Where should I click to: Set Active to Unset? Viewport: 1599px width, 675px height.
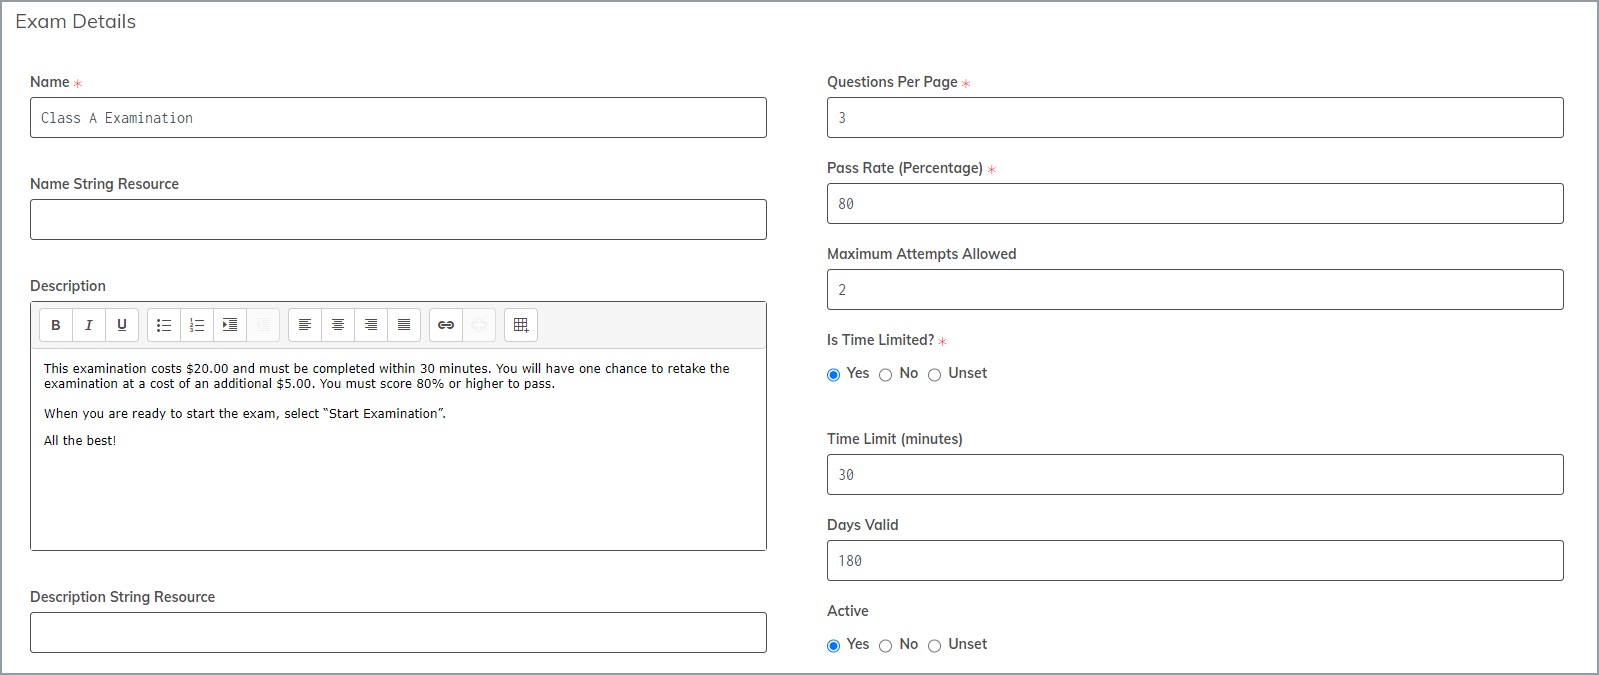tap(934, 646)
